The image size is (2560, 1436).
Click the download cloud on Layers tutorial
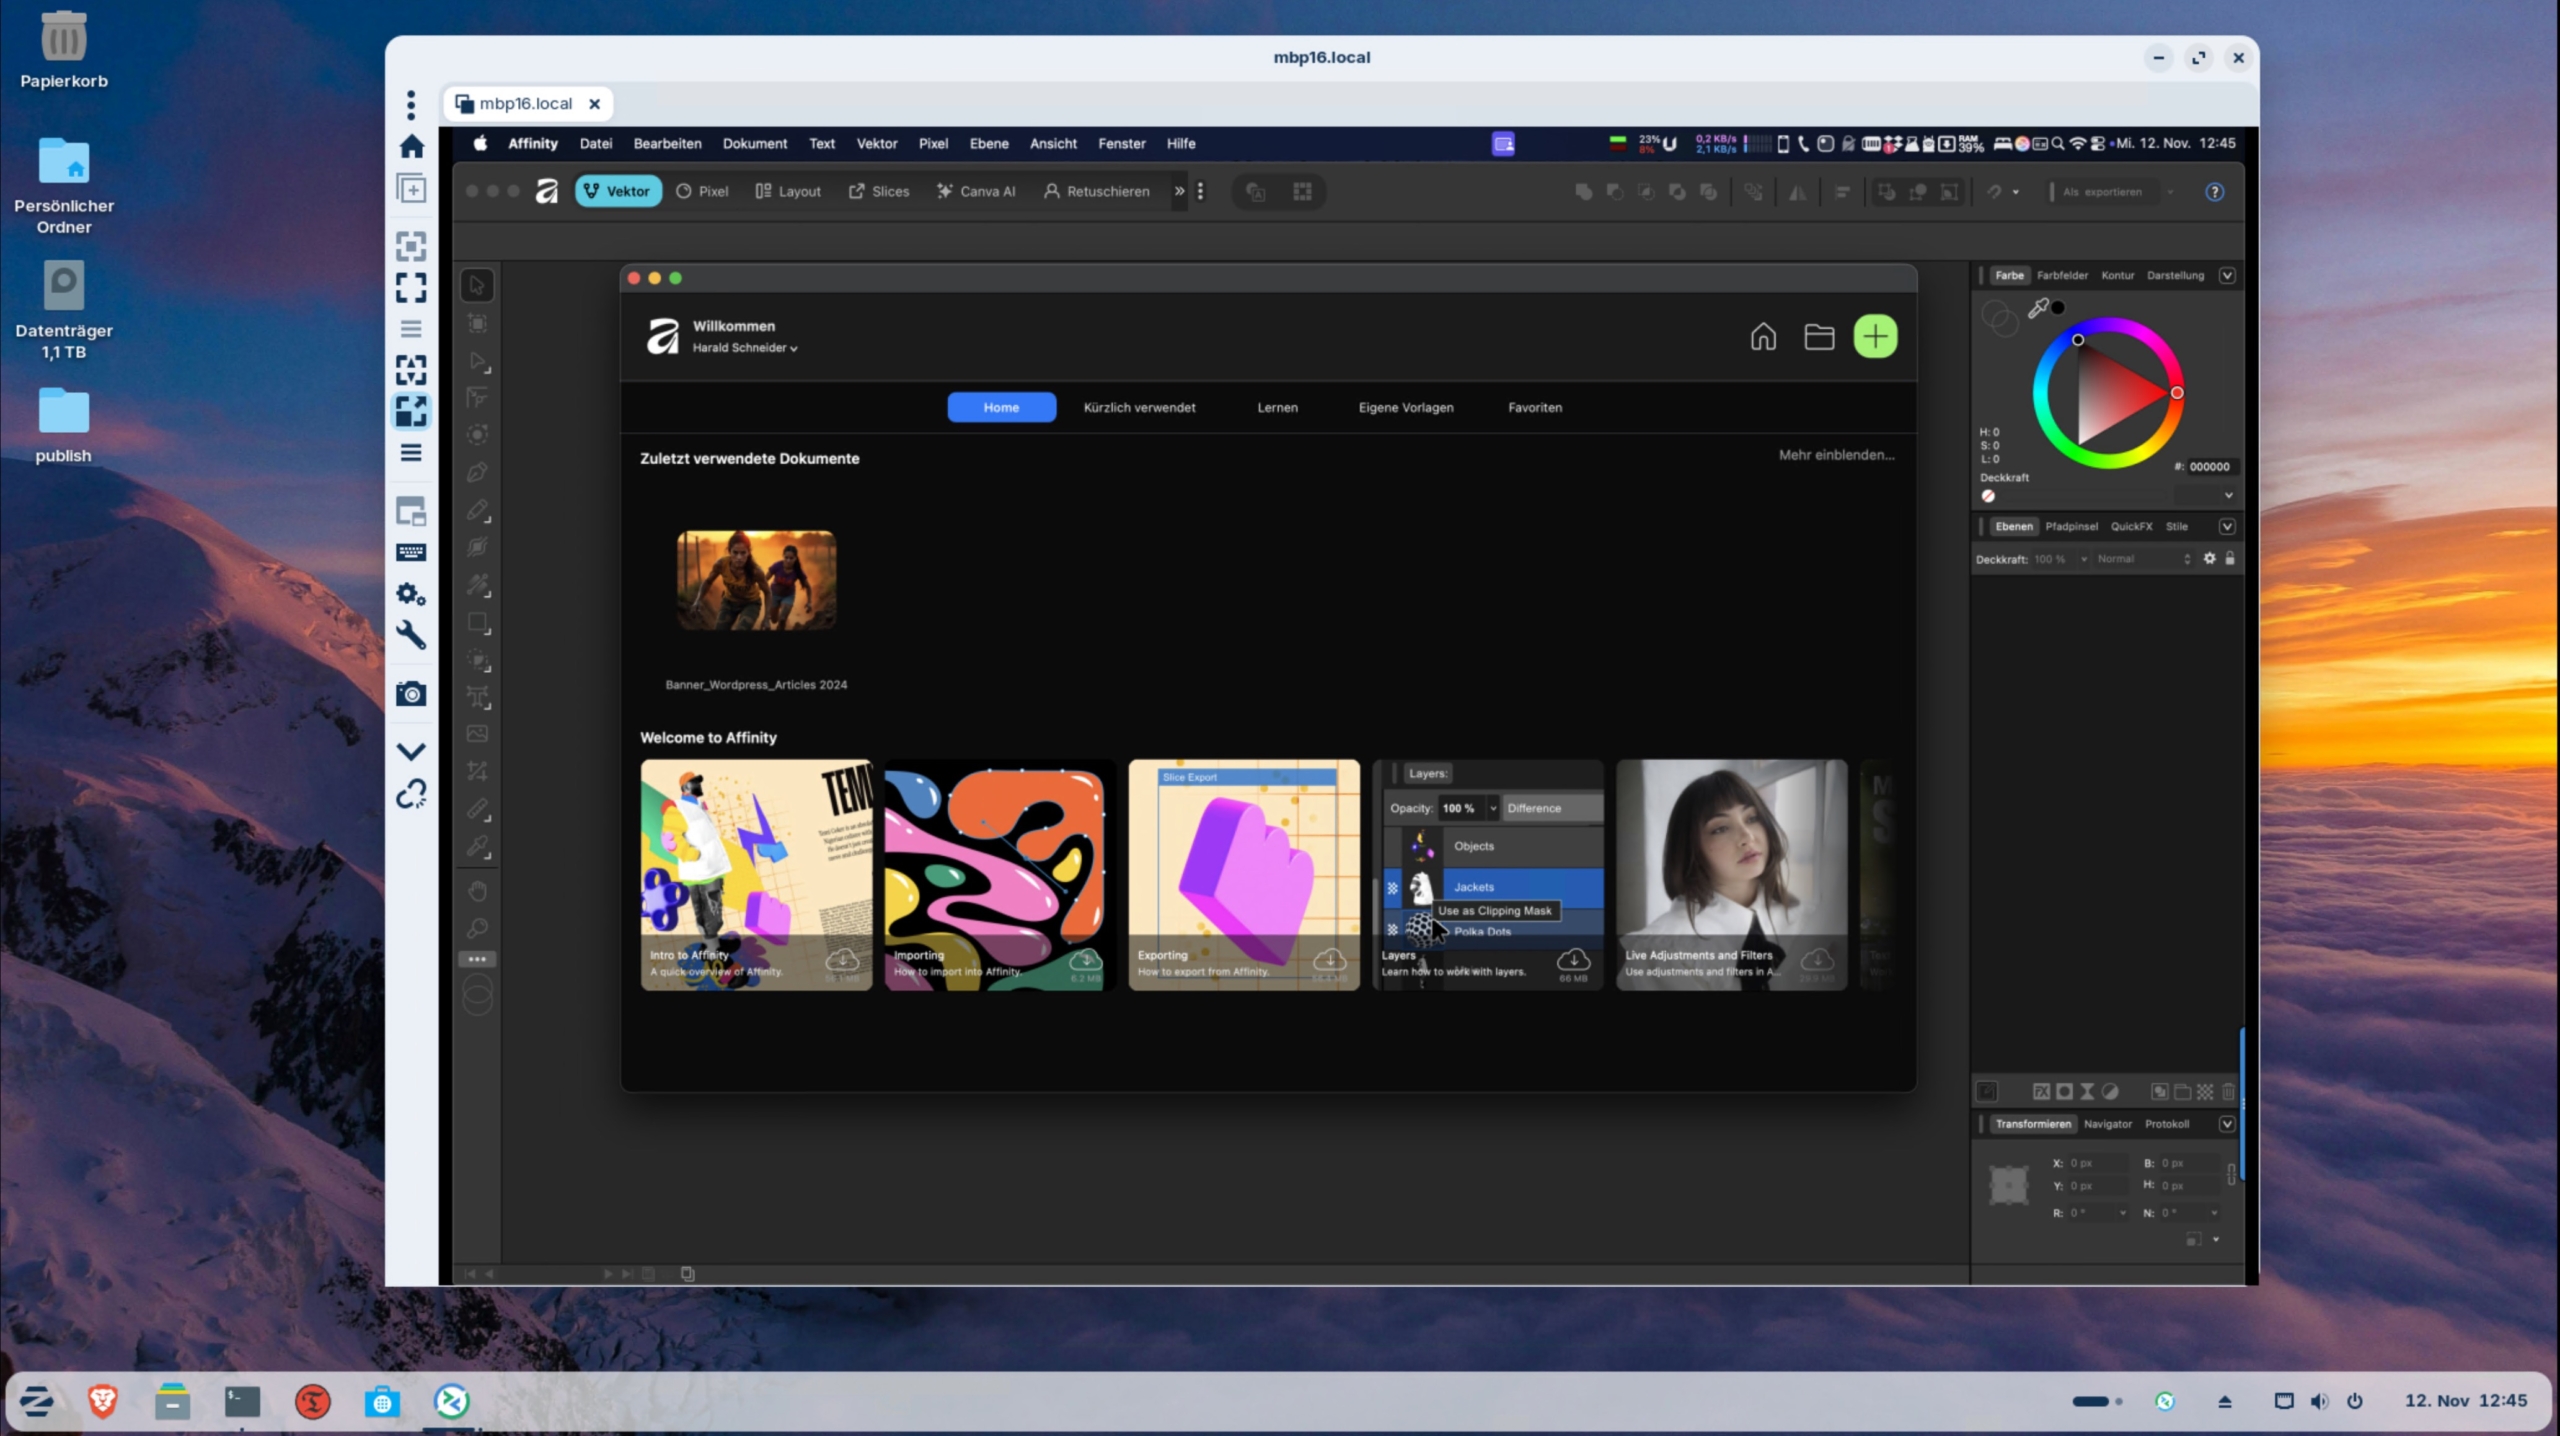(1573, 960)
